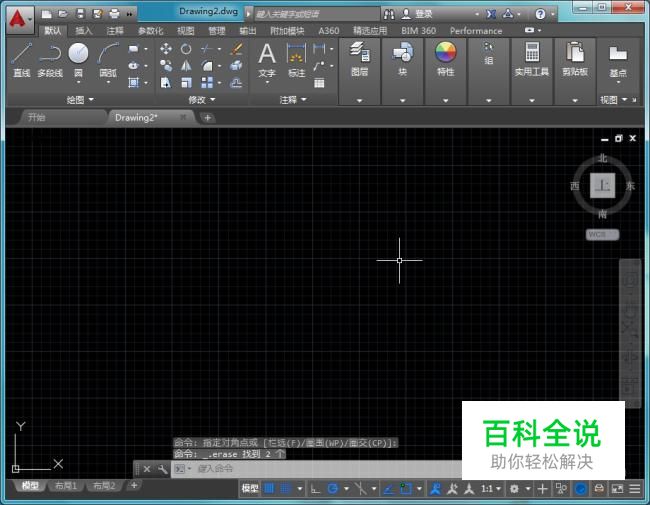Viewport: 650px width, 505px height.
Task: Open the Layer (图层) panel icon
Action: 359,54
